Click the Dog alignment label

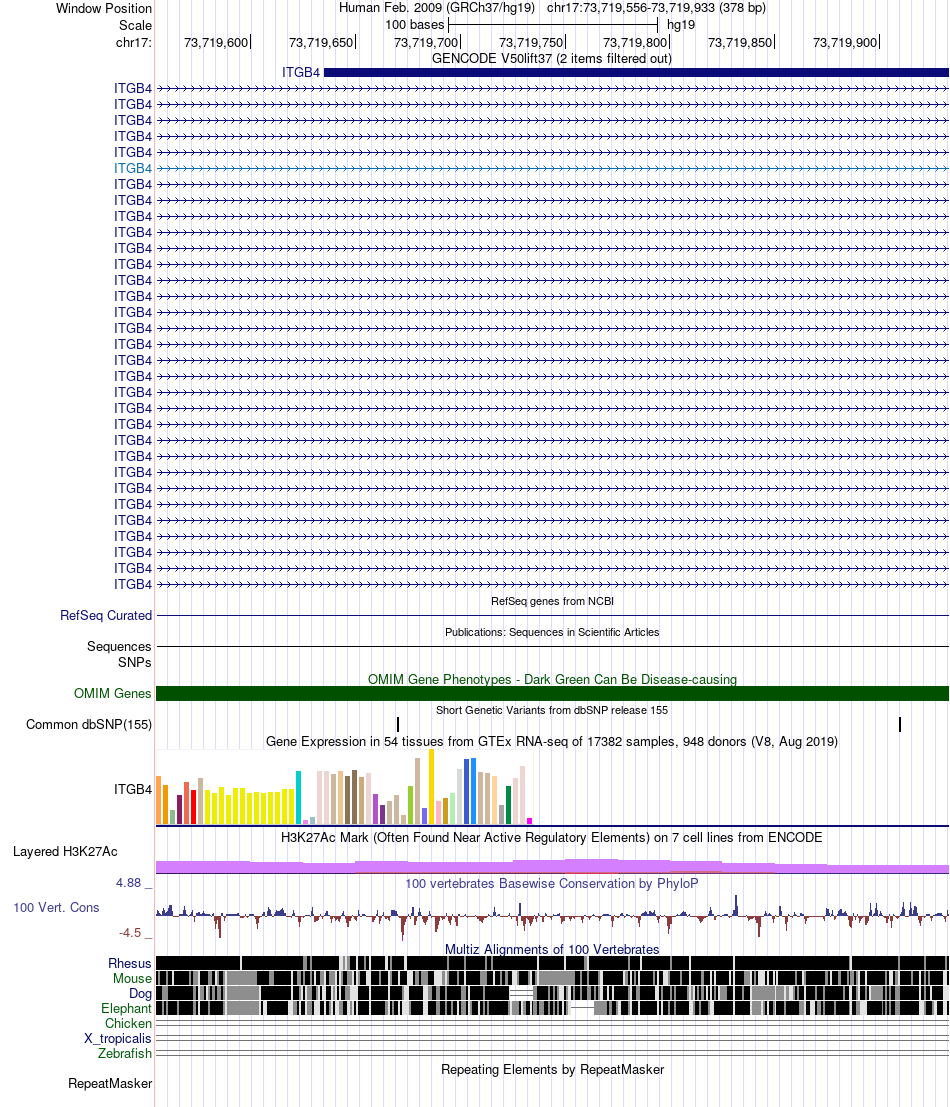tap(140, 993)
